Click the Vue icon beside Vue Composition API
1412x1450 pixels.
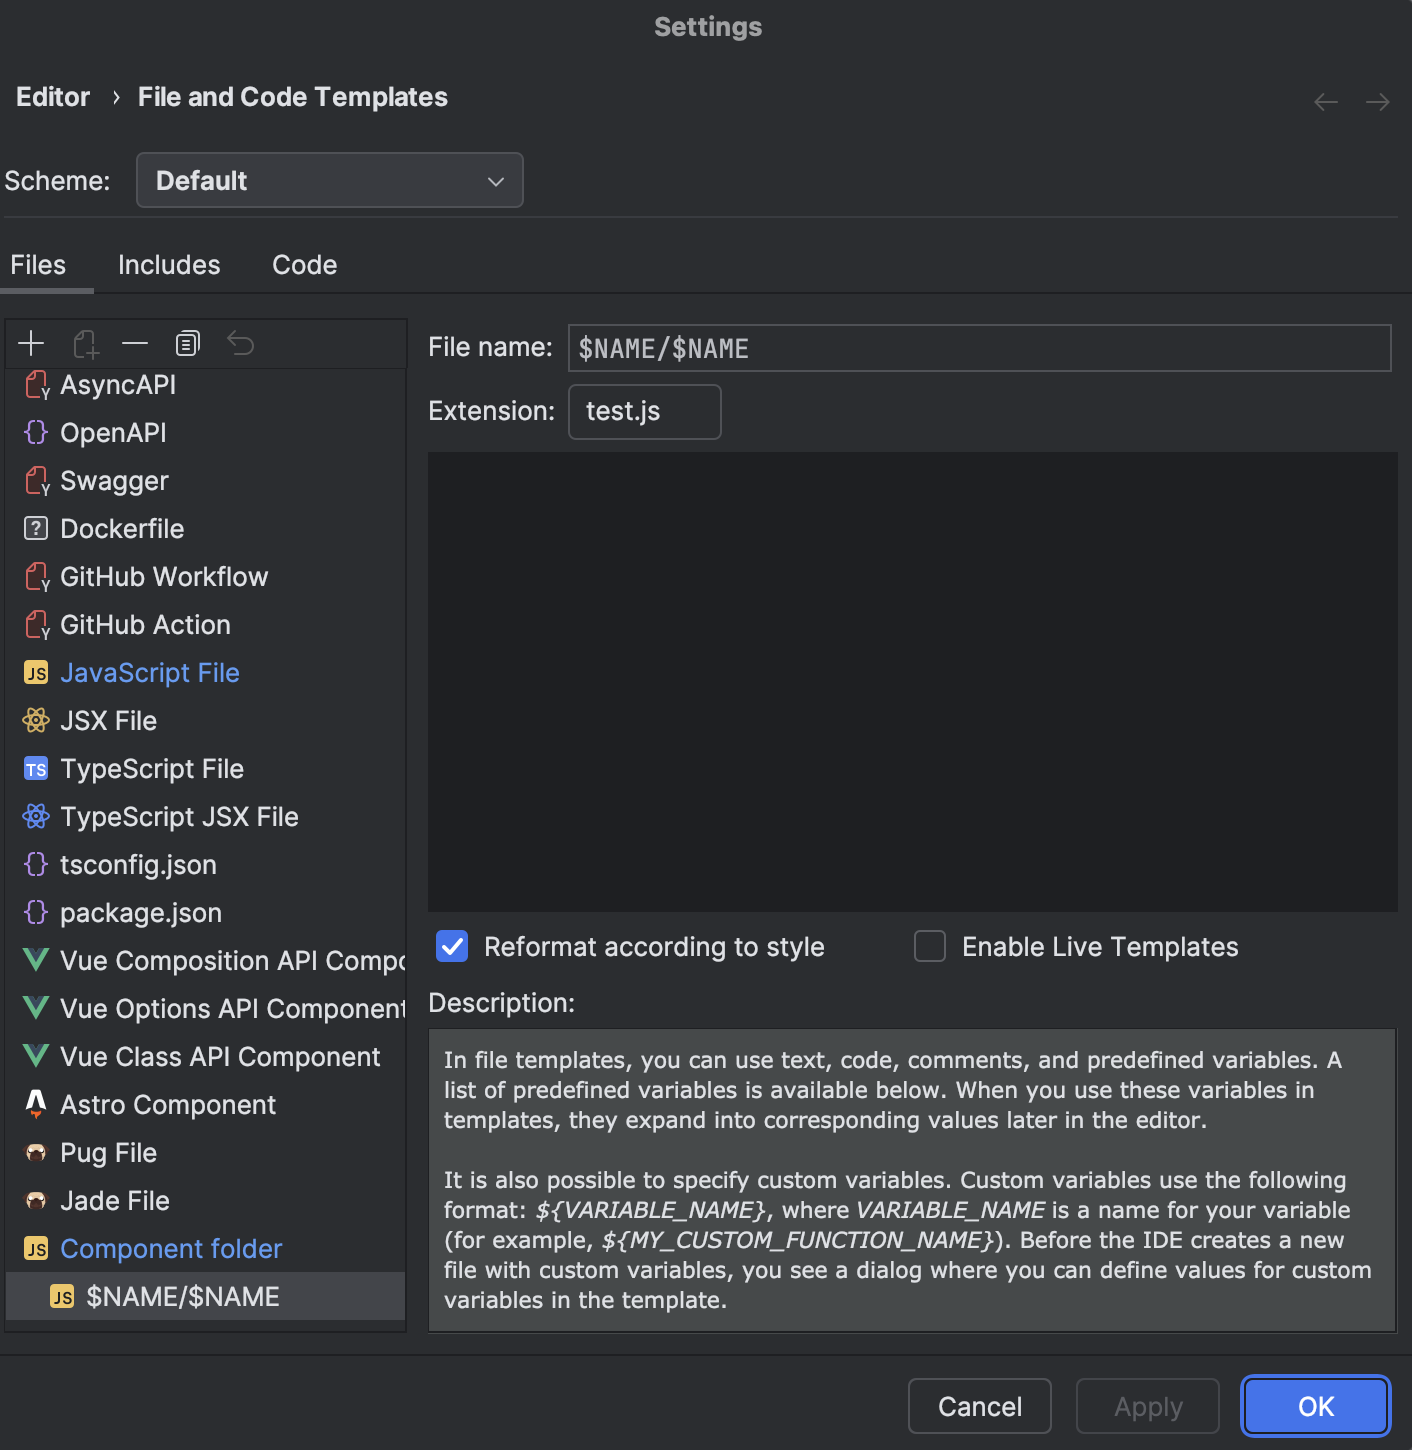pyautogui.click(x=36, y=960)
